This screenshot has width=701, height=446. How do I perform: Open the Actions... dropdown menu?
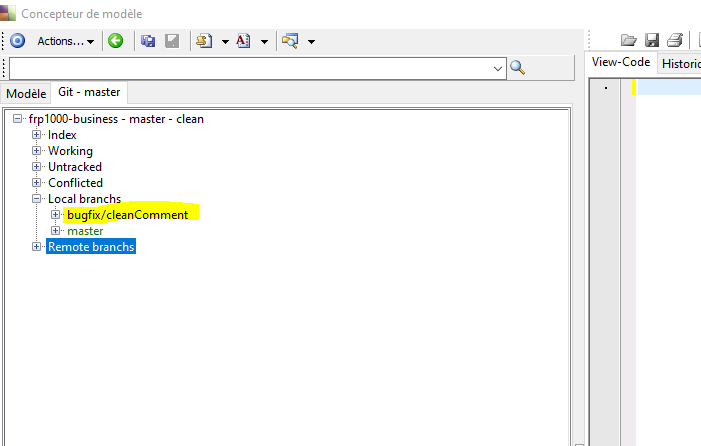click(x=66, y=41)
